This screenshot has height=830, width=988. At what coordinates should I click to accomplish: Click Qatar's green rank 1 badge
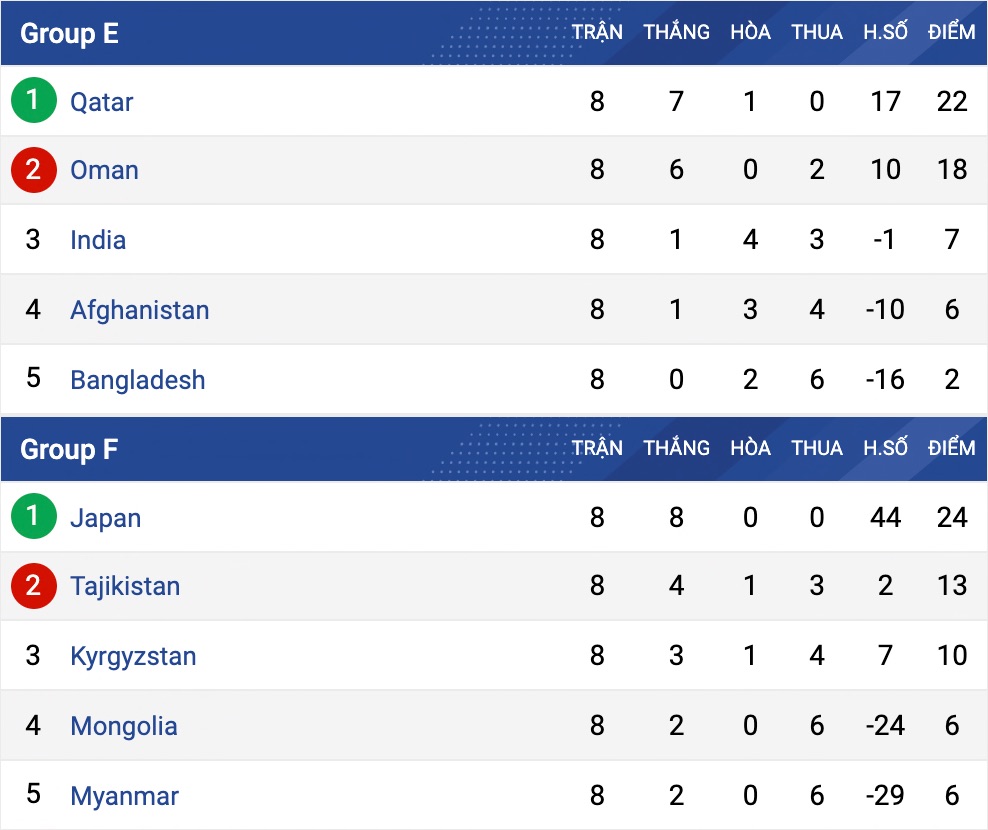[x=34, y=101]
